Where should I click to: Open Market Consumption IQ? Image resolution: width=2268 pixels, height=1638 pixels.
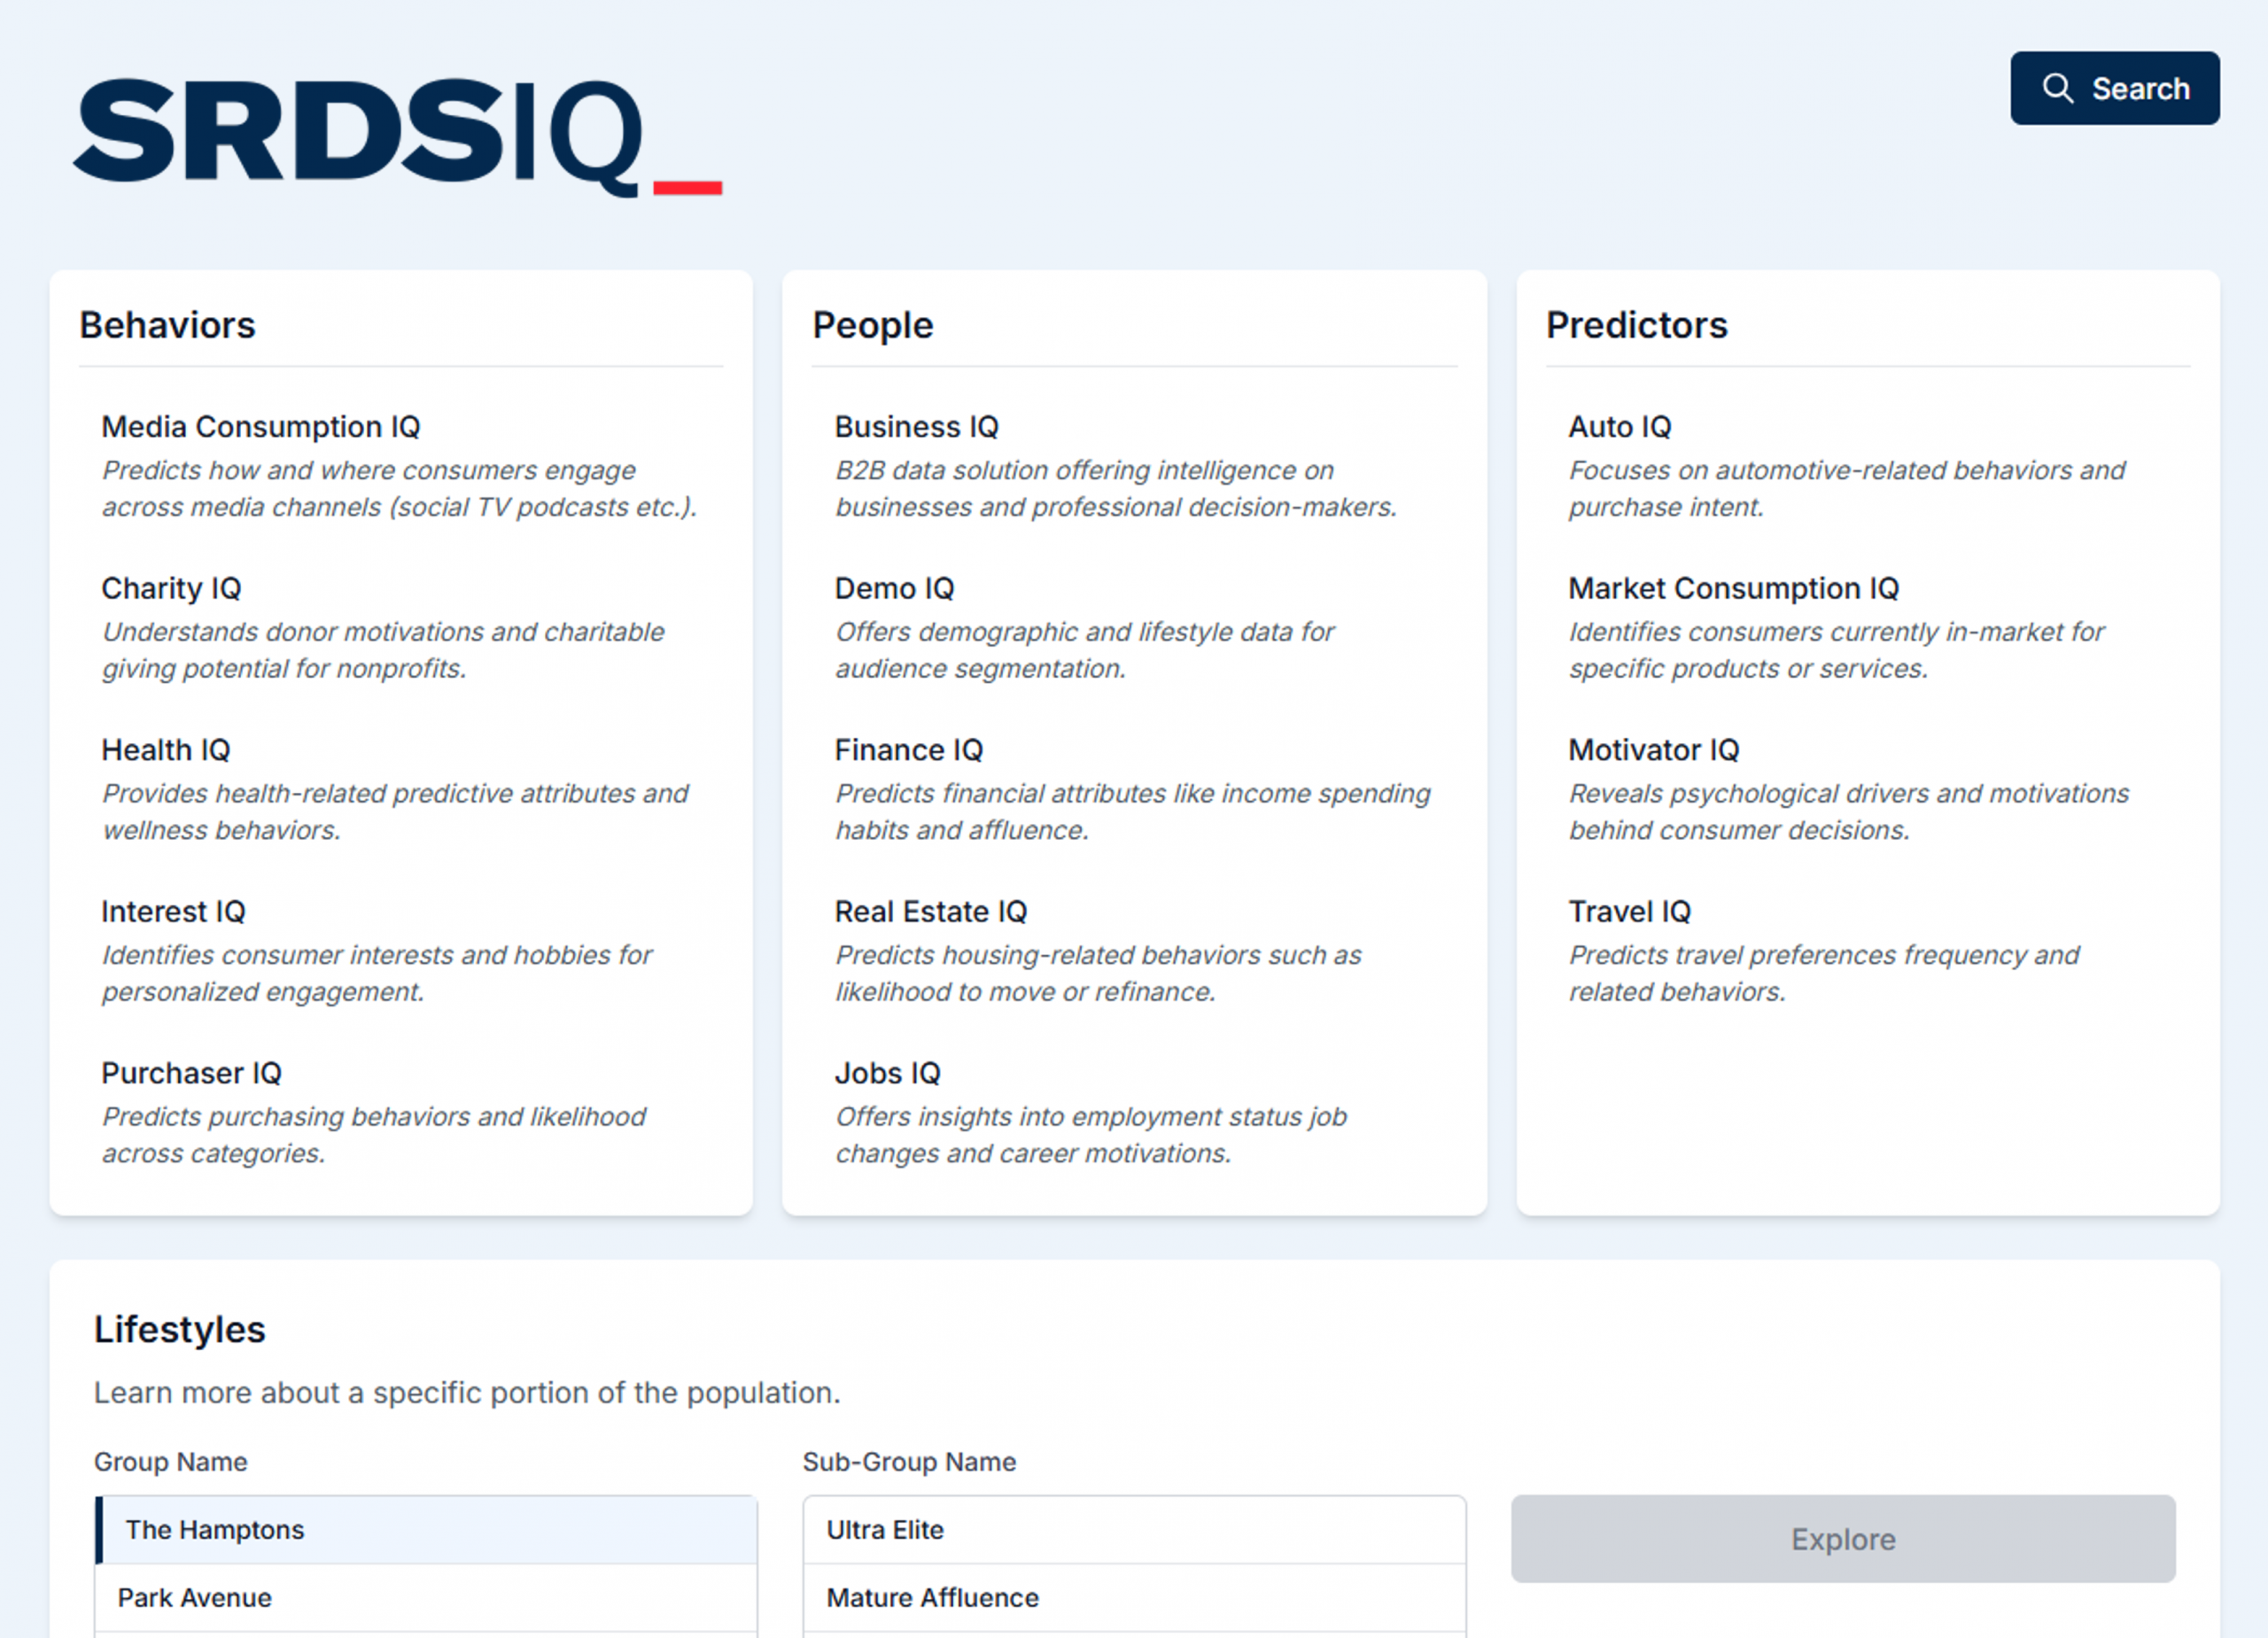[1733, 588]
